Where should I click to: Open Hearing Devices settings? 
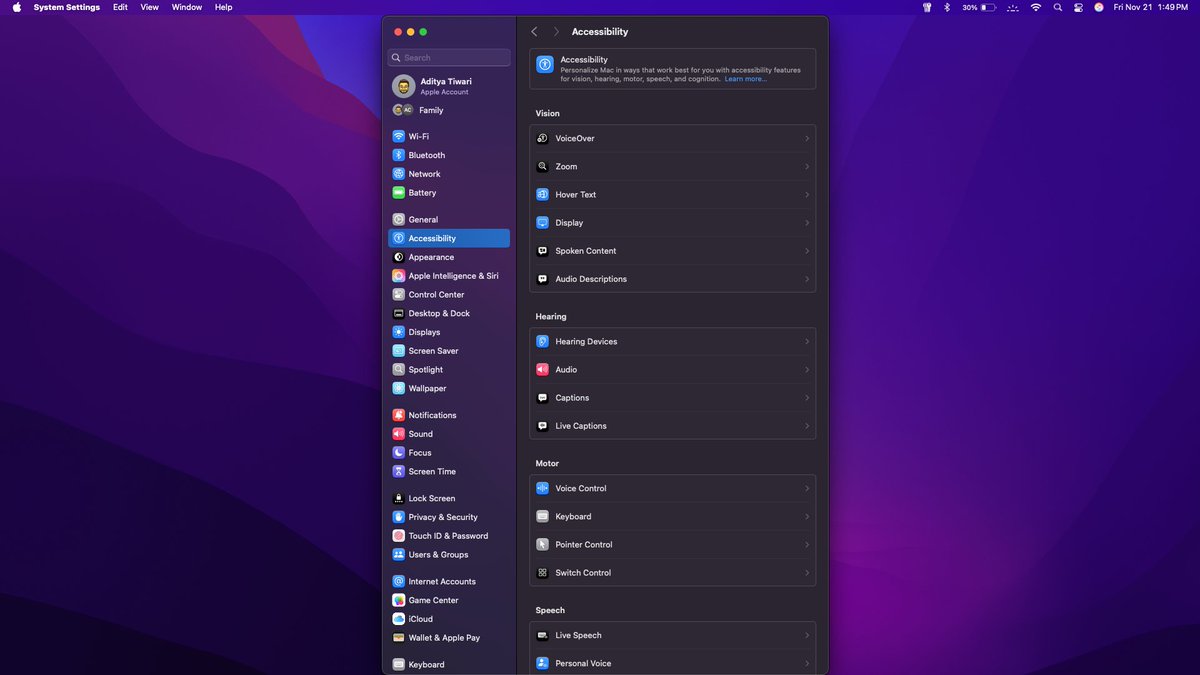pyautogui.click(x=672, y=341)
